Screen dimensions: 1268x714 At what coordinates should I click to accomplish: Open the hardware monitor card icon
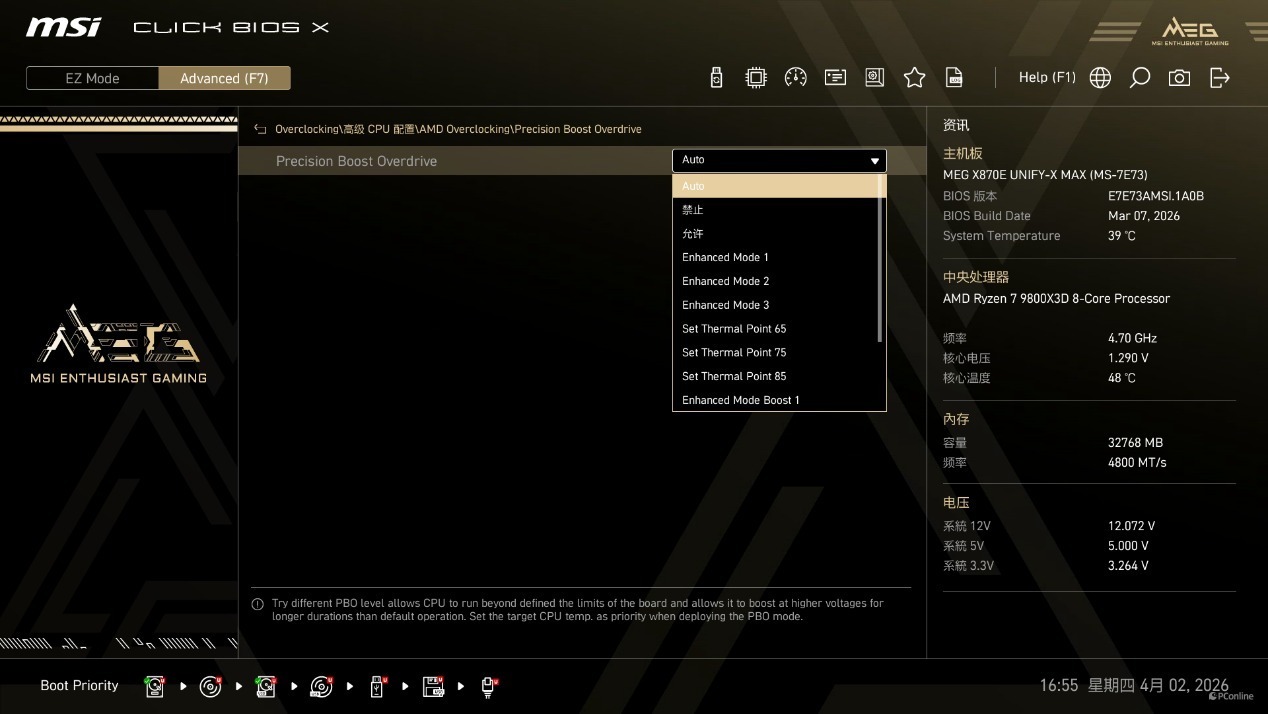pyautogui.click(x=835, y=78)
